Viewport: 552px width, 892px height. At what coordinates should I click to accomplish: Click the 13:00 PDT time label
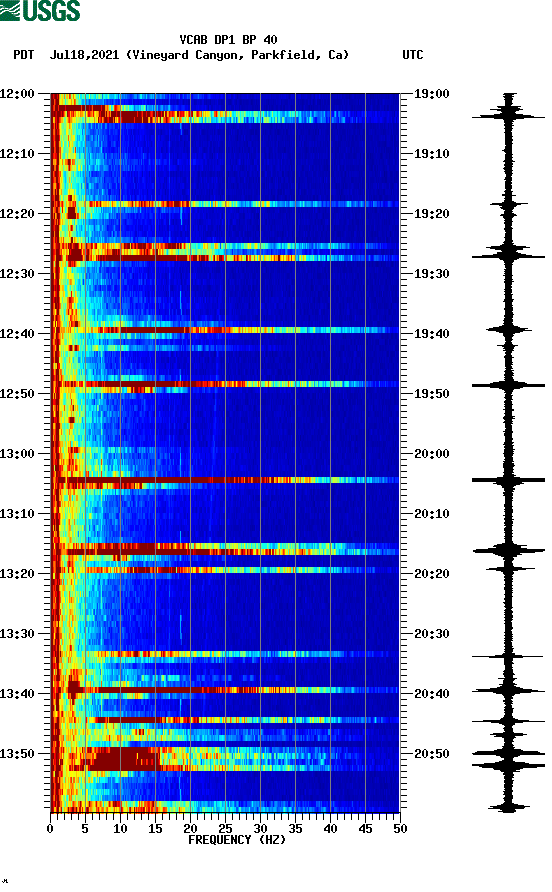point(17,454)
